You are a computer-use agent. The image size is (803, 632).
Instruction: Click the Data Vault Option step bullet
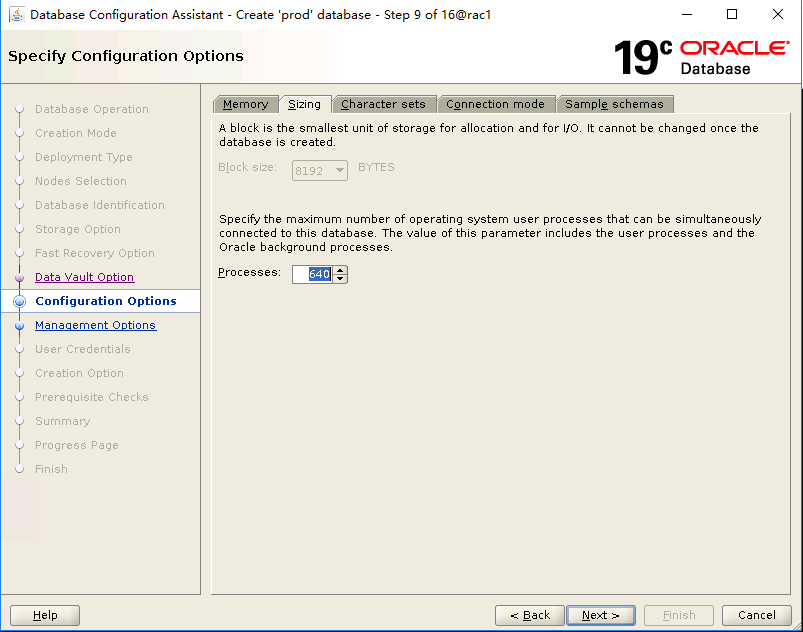click(x=19, y=277)
